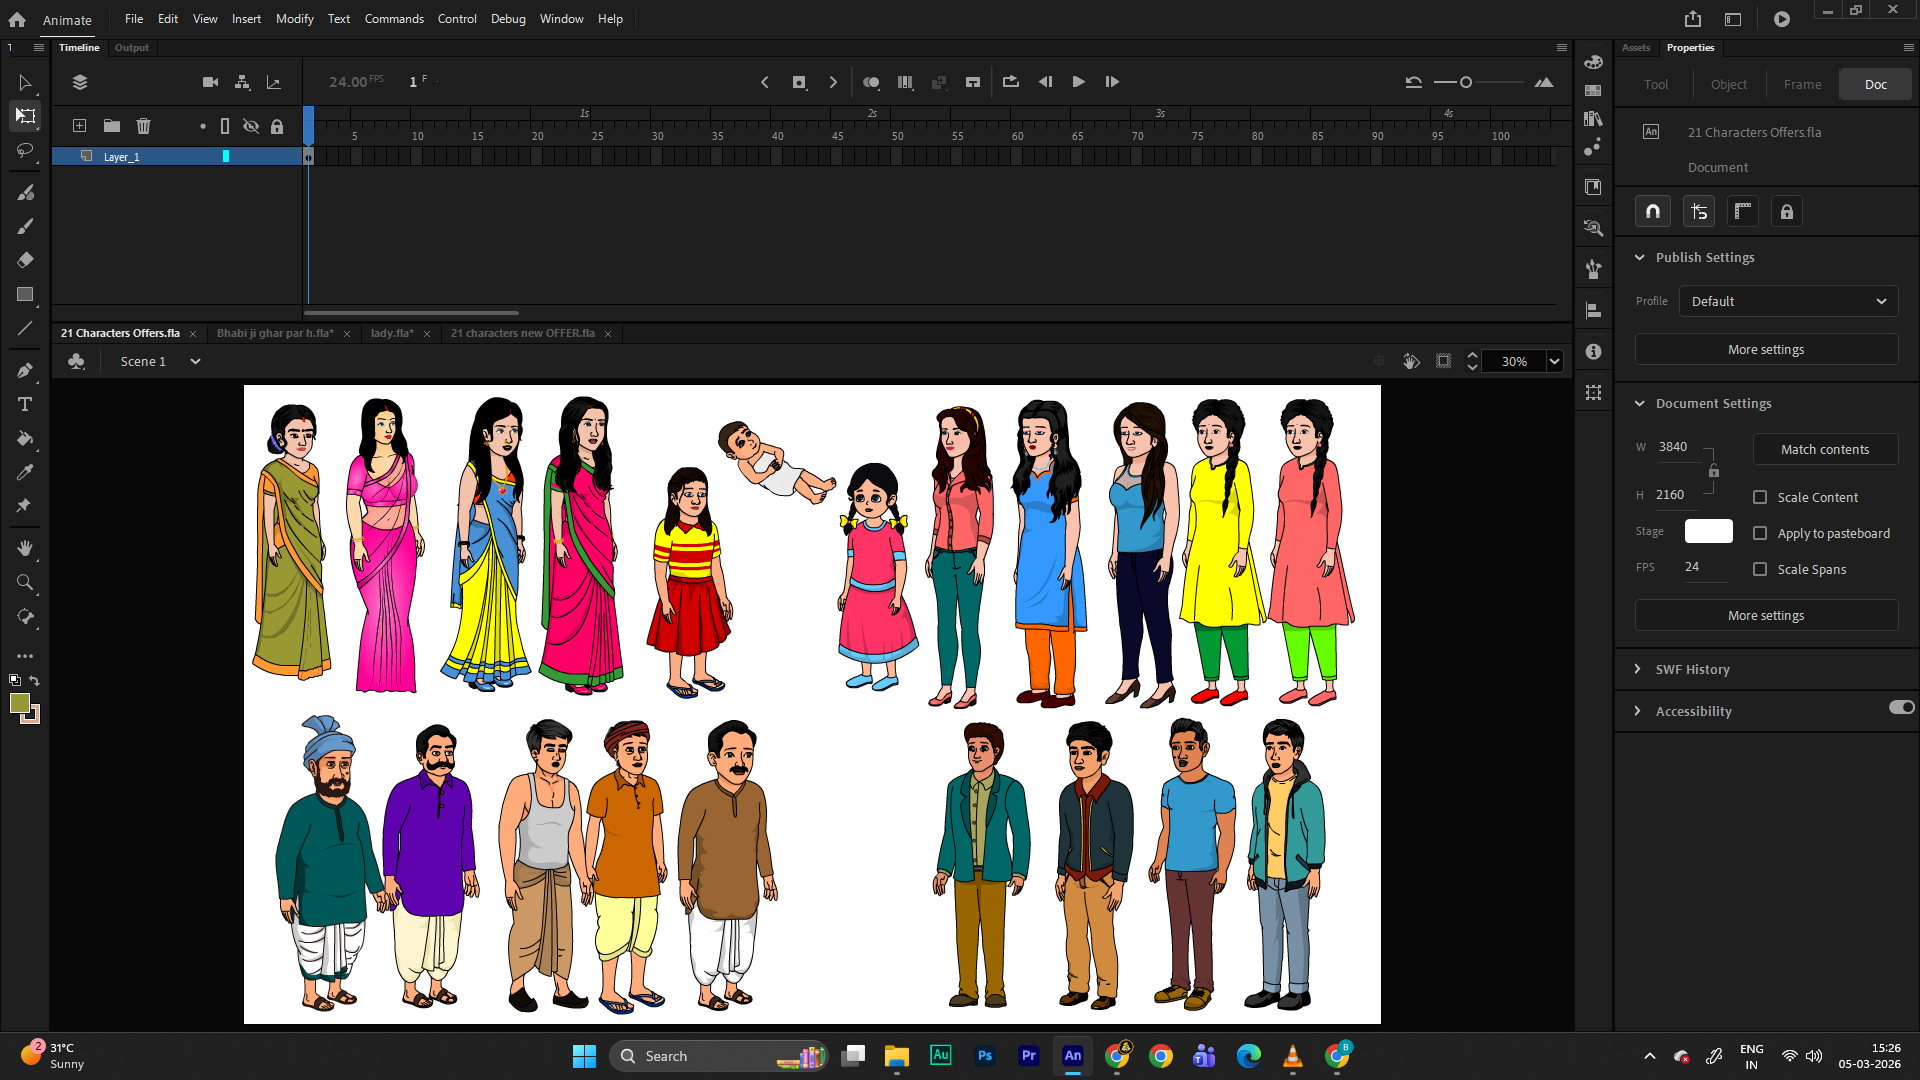This screenshot has width=1920, height=1080.
Task: Enable the Scale Content checkbox
Action: [1760, 497]
